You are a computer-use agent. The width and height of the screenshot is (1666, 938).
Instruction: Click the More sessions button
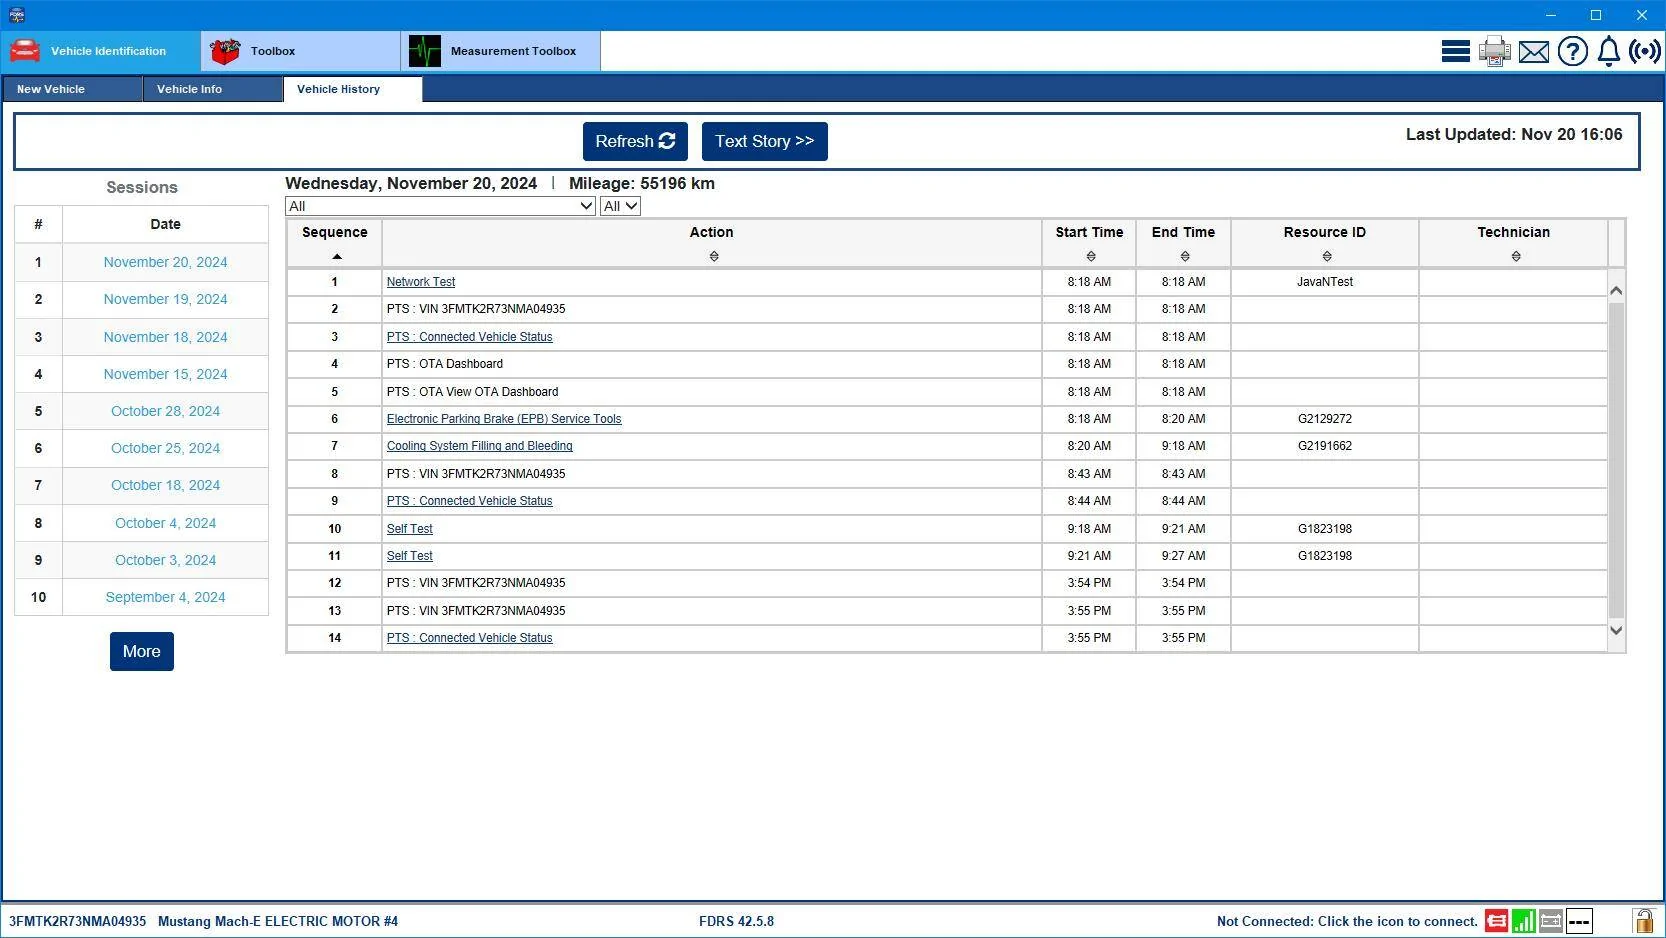tap(142, 651)
